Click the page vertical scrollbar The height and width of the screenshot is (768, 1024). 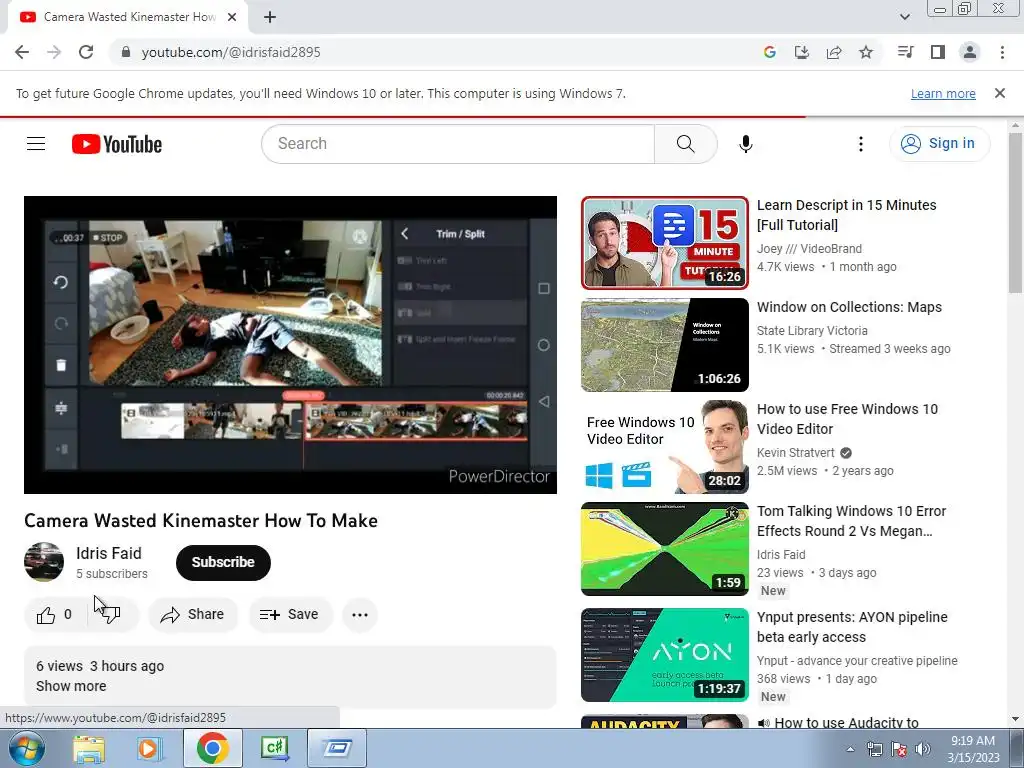[x=1015, y=212]
